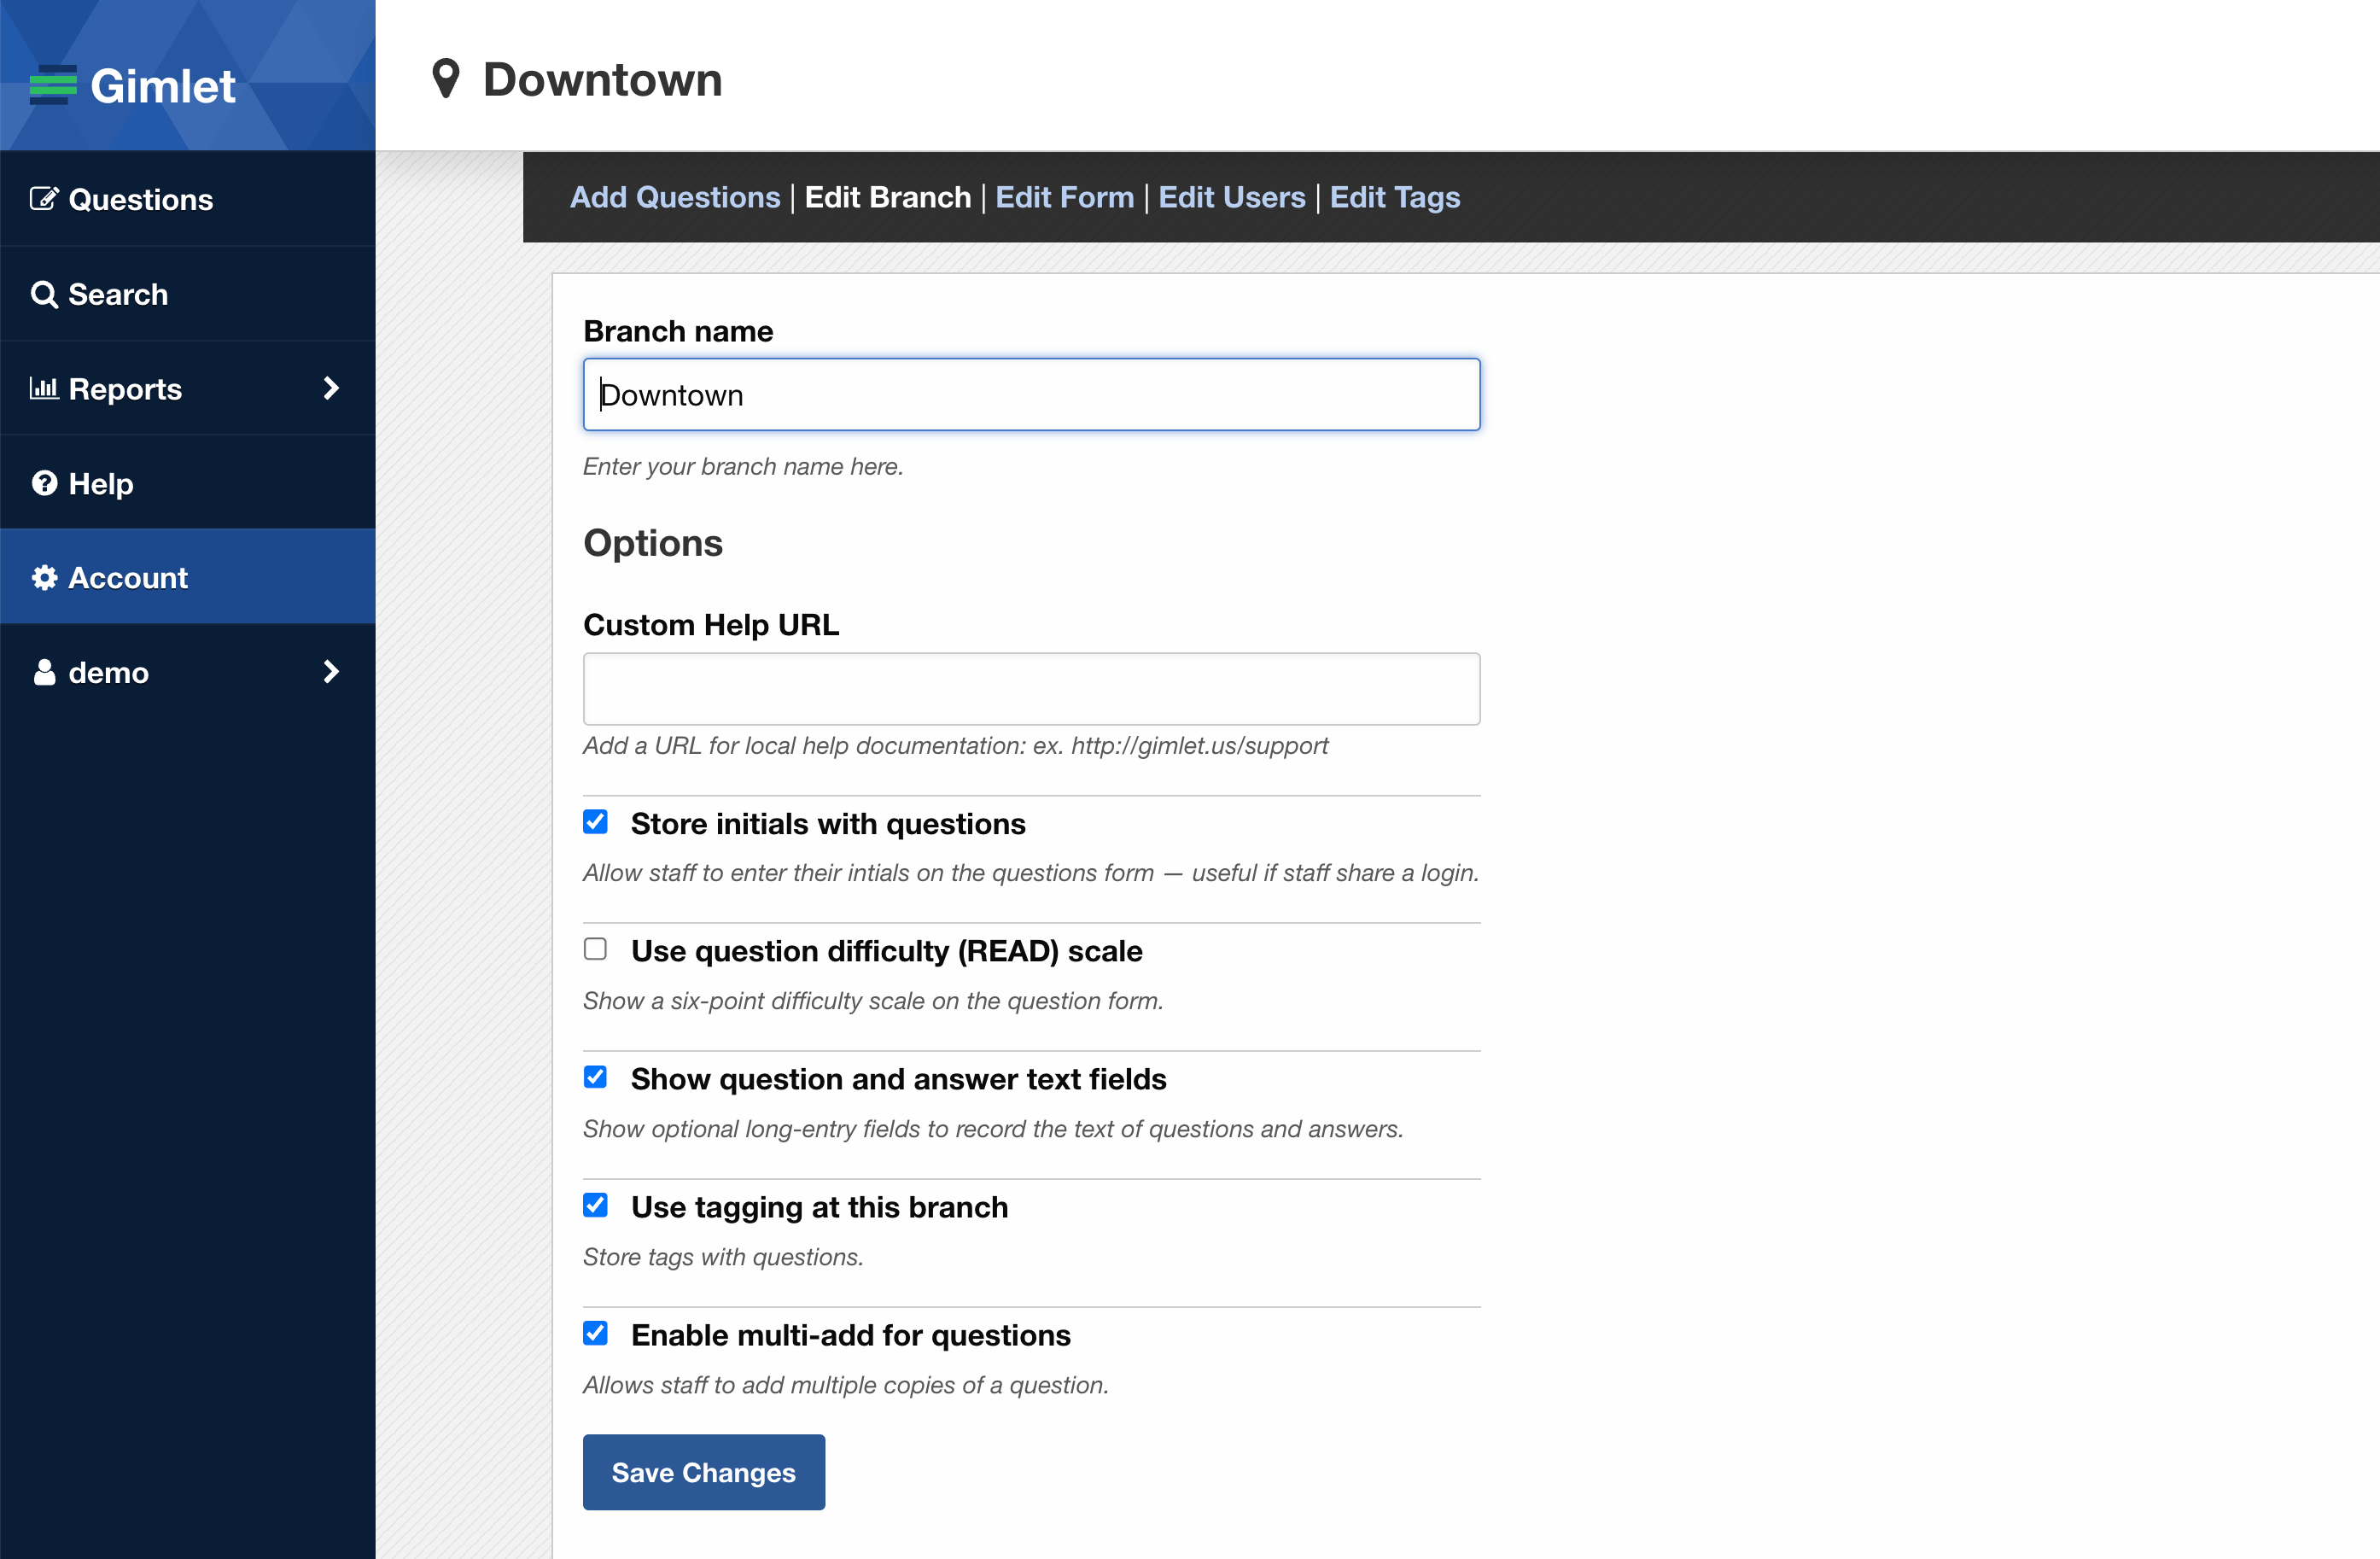This screenshot has height=1559, width=2380.
Task: Click the Gimlet logo icon
Action: [x=53, y=85]
